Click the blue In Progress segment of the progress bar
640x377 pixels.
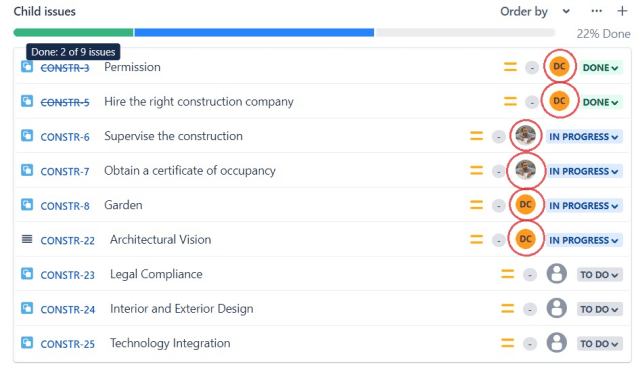254,33
